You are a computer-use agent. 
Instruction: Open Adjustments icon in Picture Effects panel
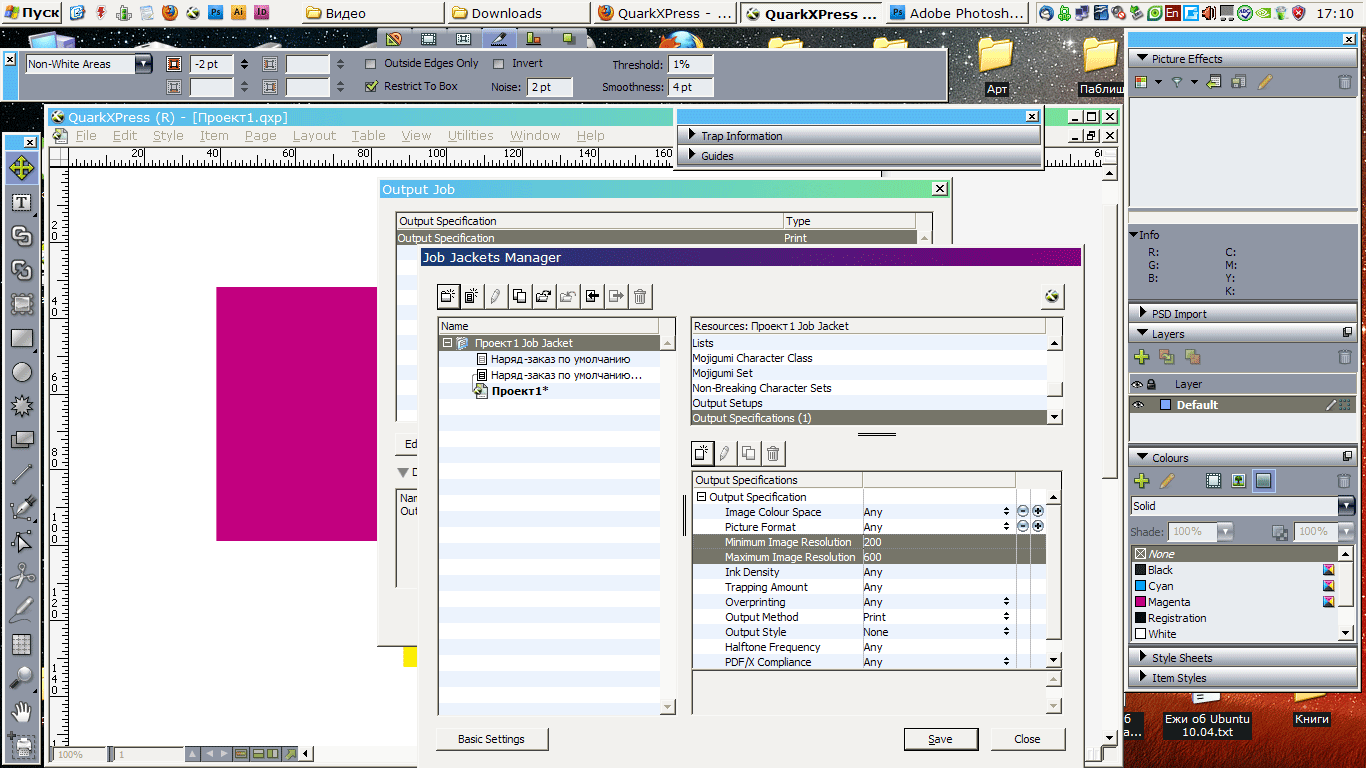click(1141, 82)
